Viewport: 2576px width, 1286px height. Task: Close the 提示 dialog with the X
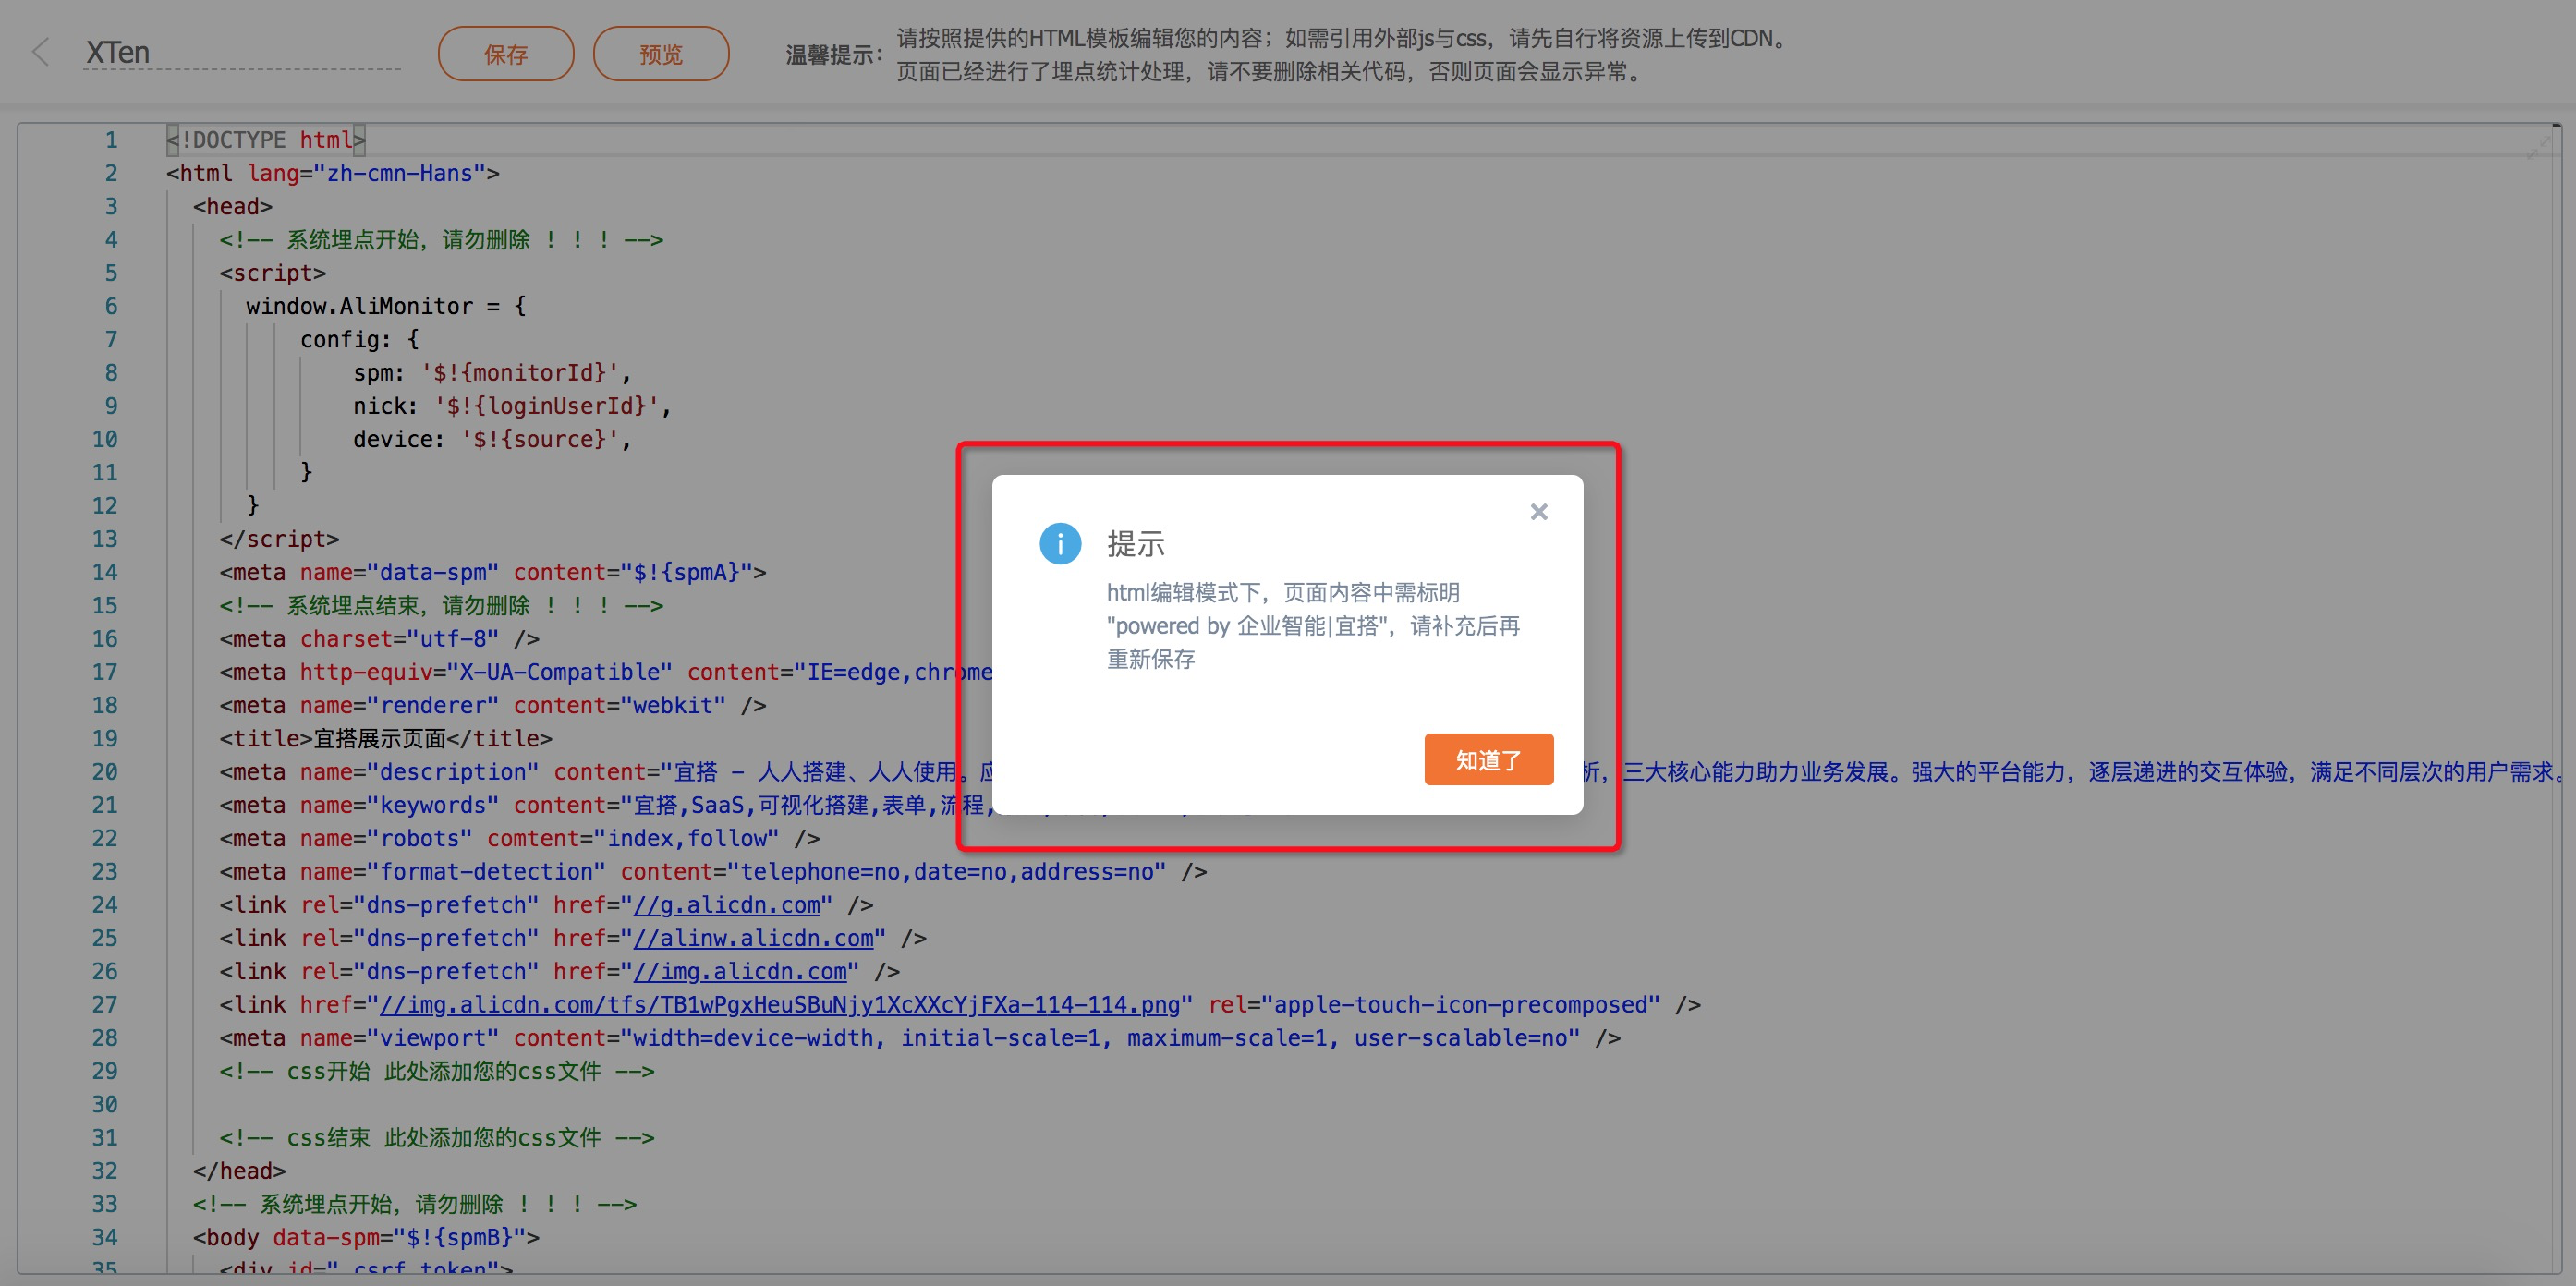[1538, 512]
